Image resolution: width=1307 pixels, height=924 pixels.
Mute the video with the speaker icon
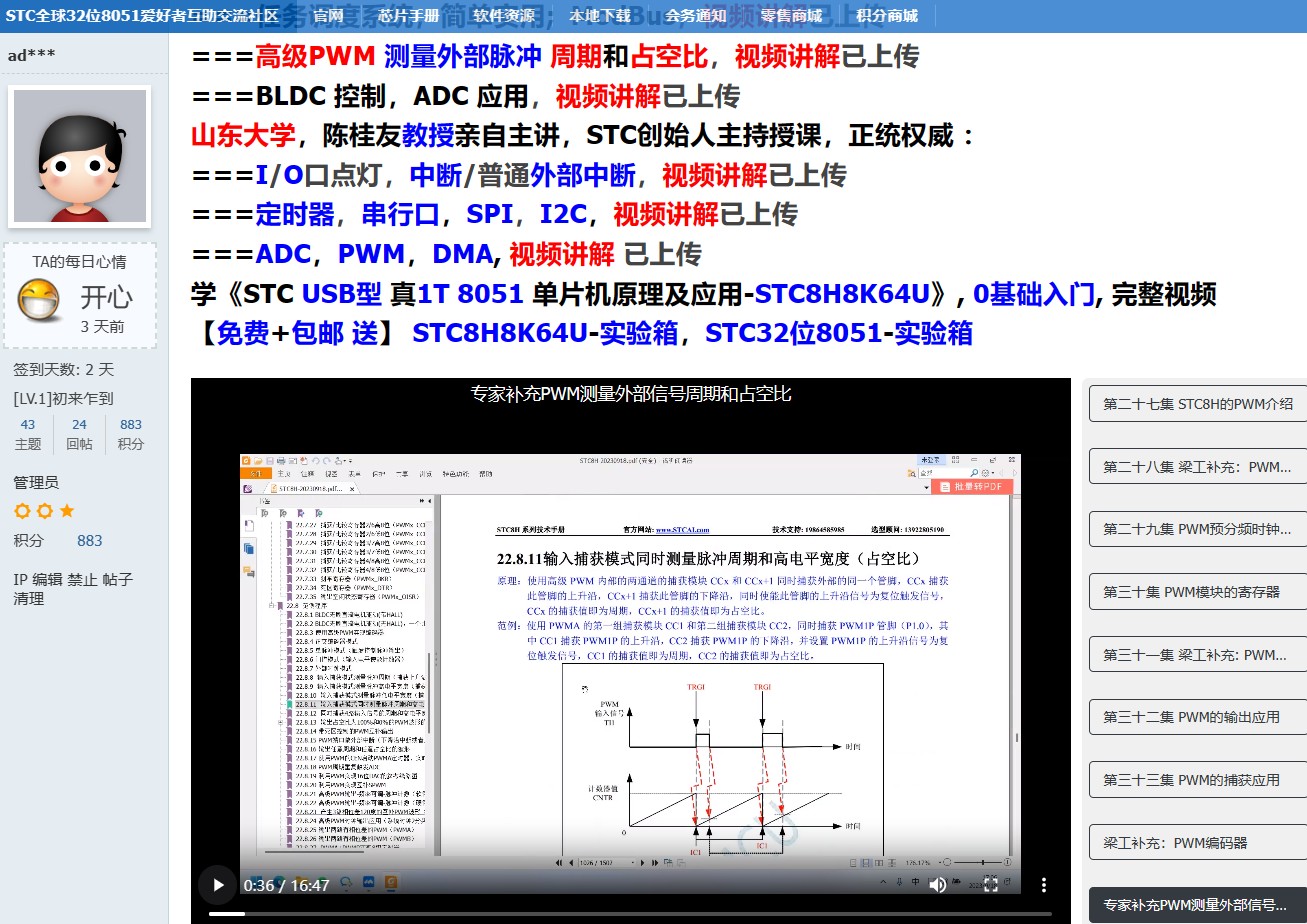(x=938, y=884)
